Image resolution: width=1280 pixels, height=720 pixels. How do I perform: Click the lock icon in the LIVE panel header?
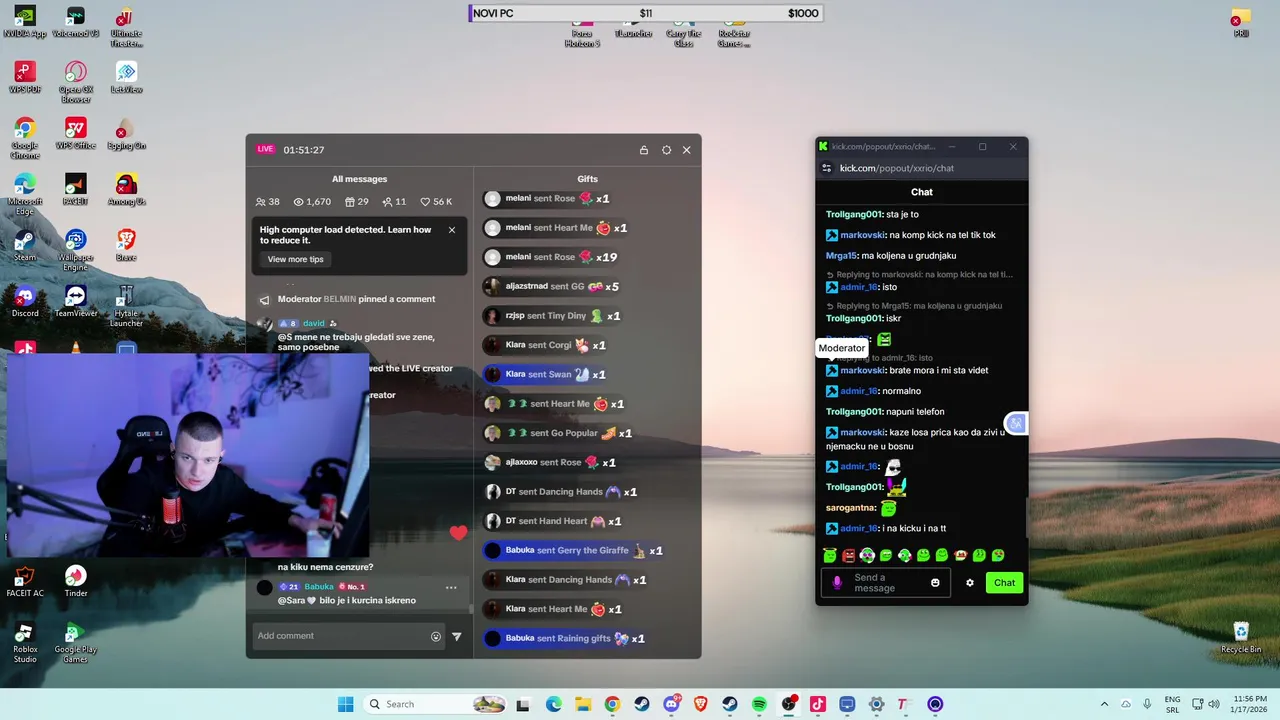[644, 150]
